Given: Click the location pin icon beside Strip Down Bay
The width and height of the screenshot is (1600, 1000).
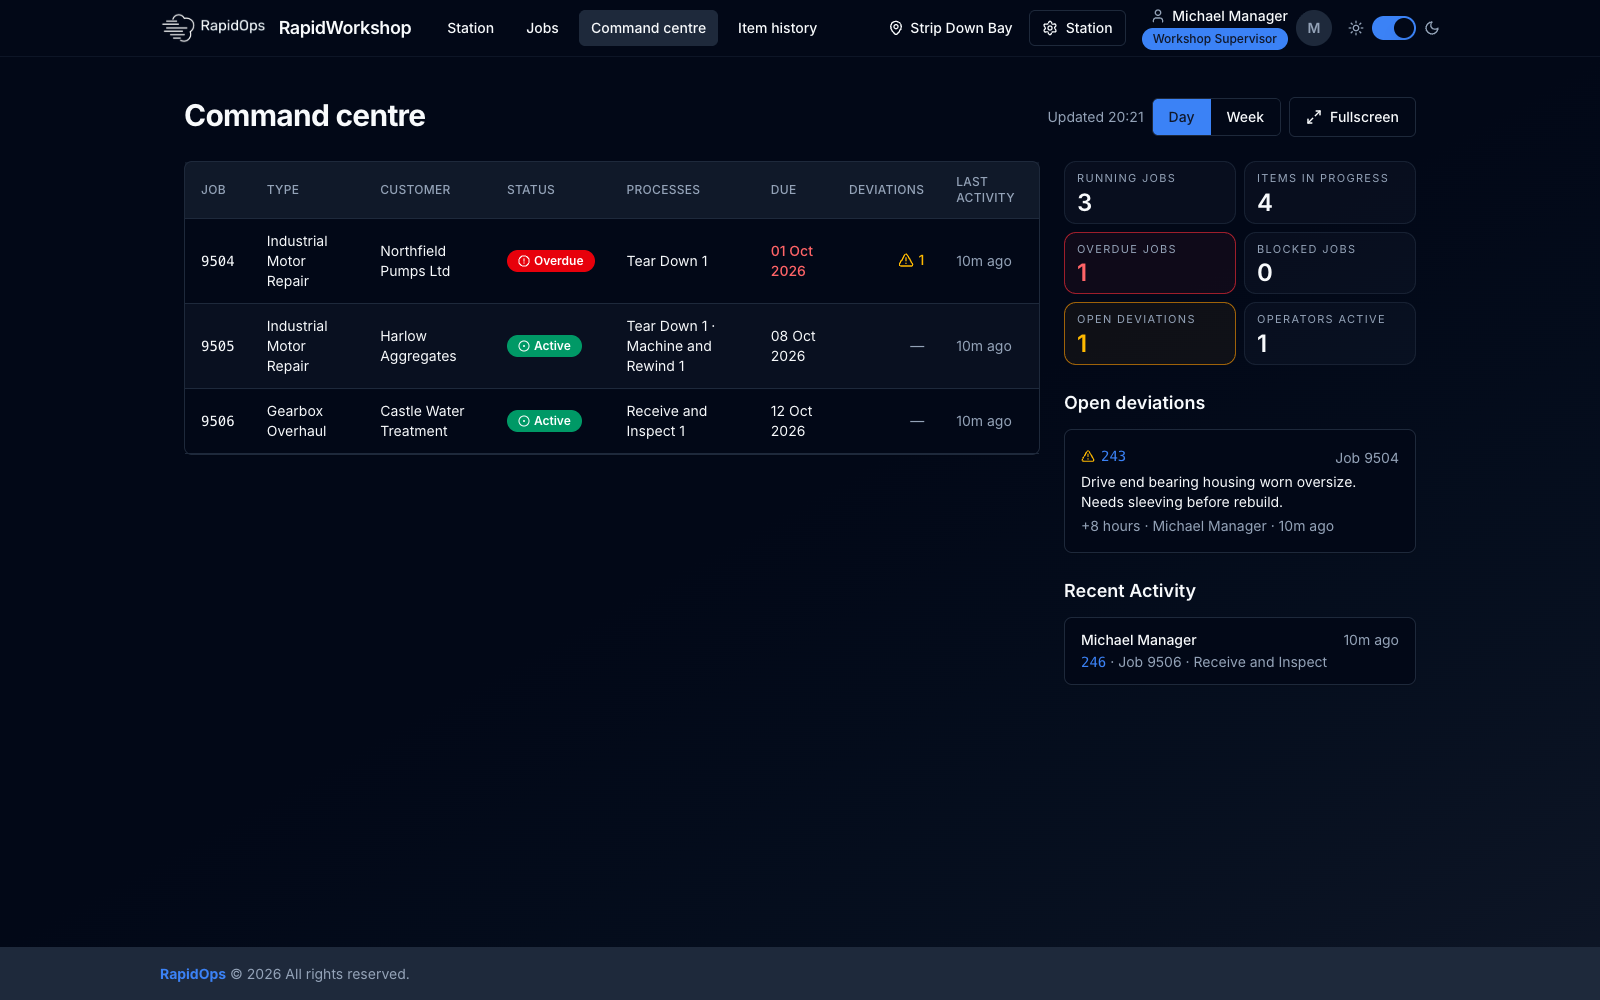Looking at the screenshot, I should (x=896, y=28).
